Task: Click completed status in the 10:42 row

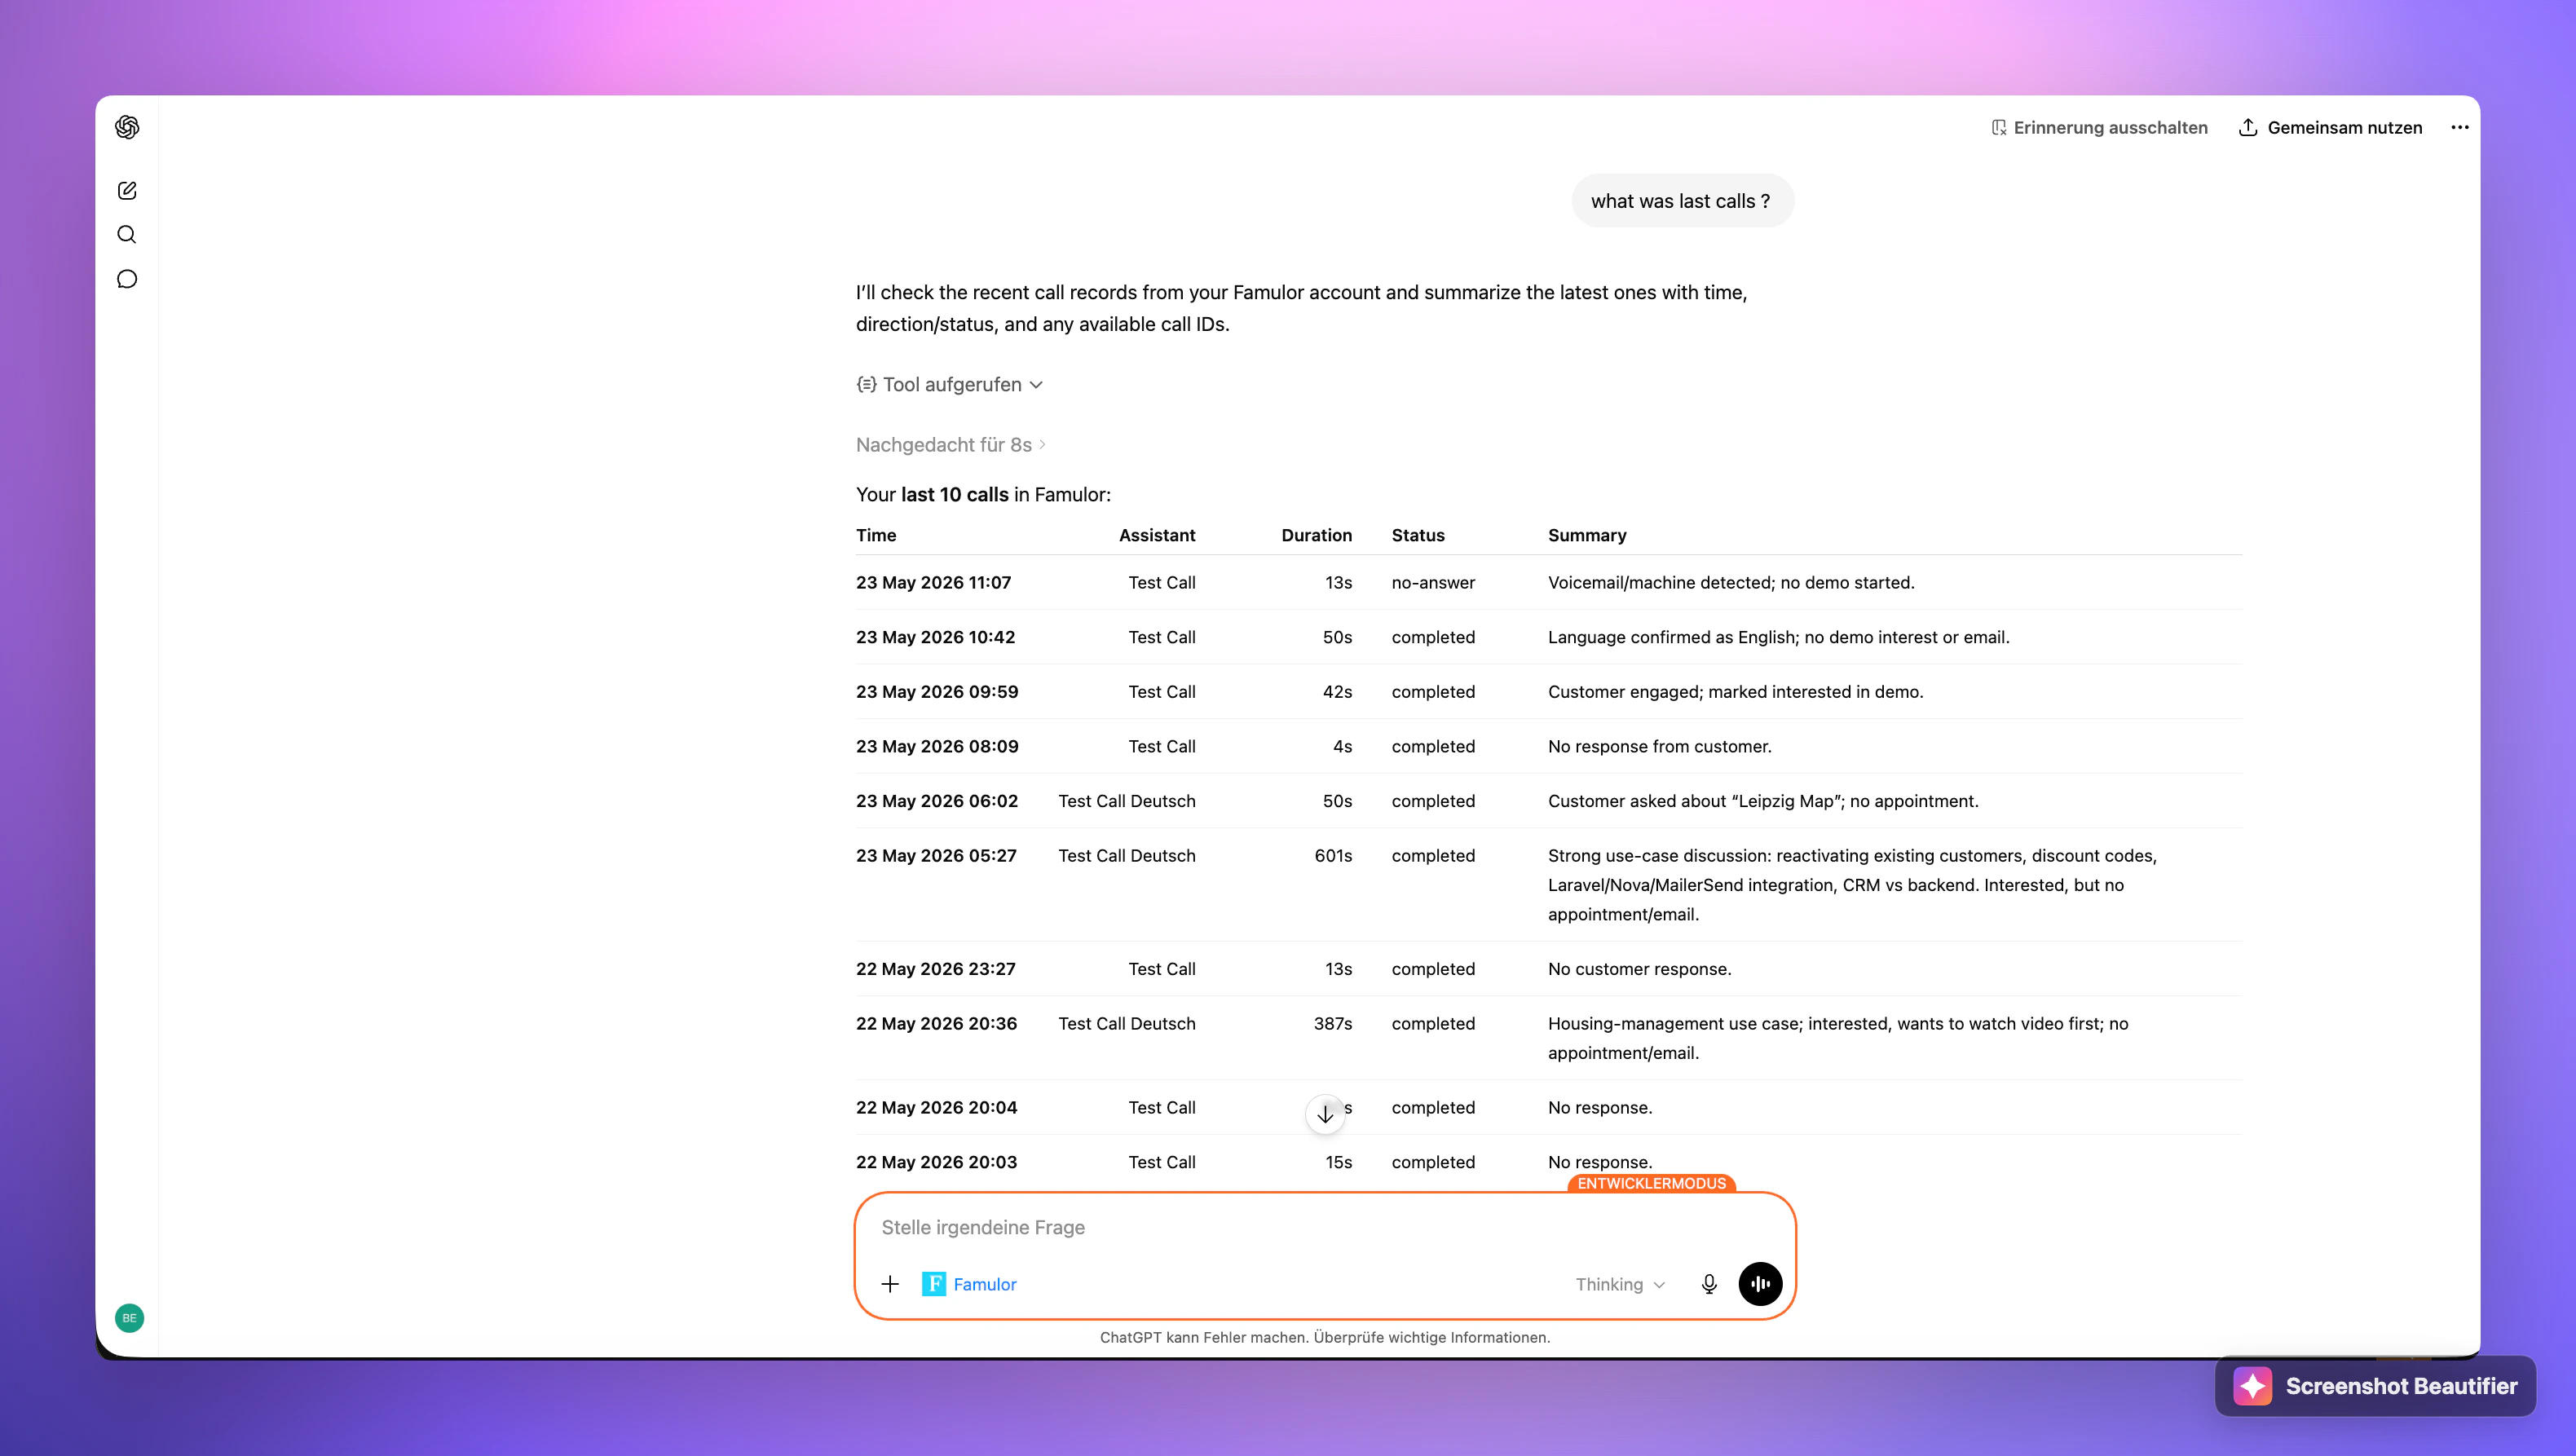Action: [x=1433, y=637]
